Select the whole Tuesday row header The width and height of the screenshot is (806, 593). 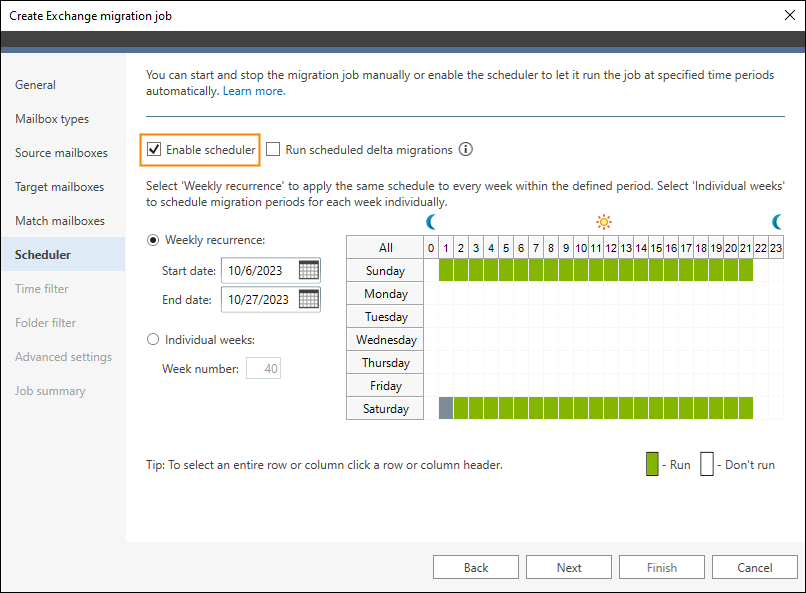click(x=385, y=317)
